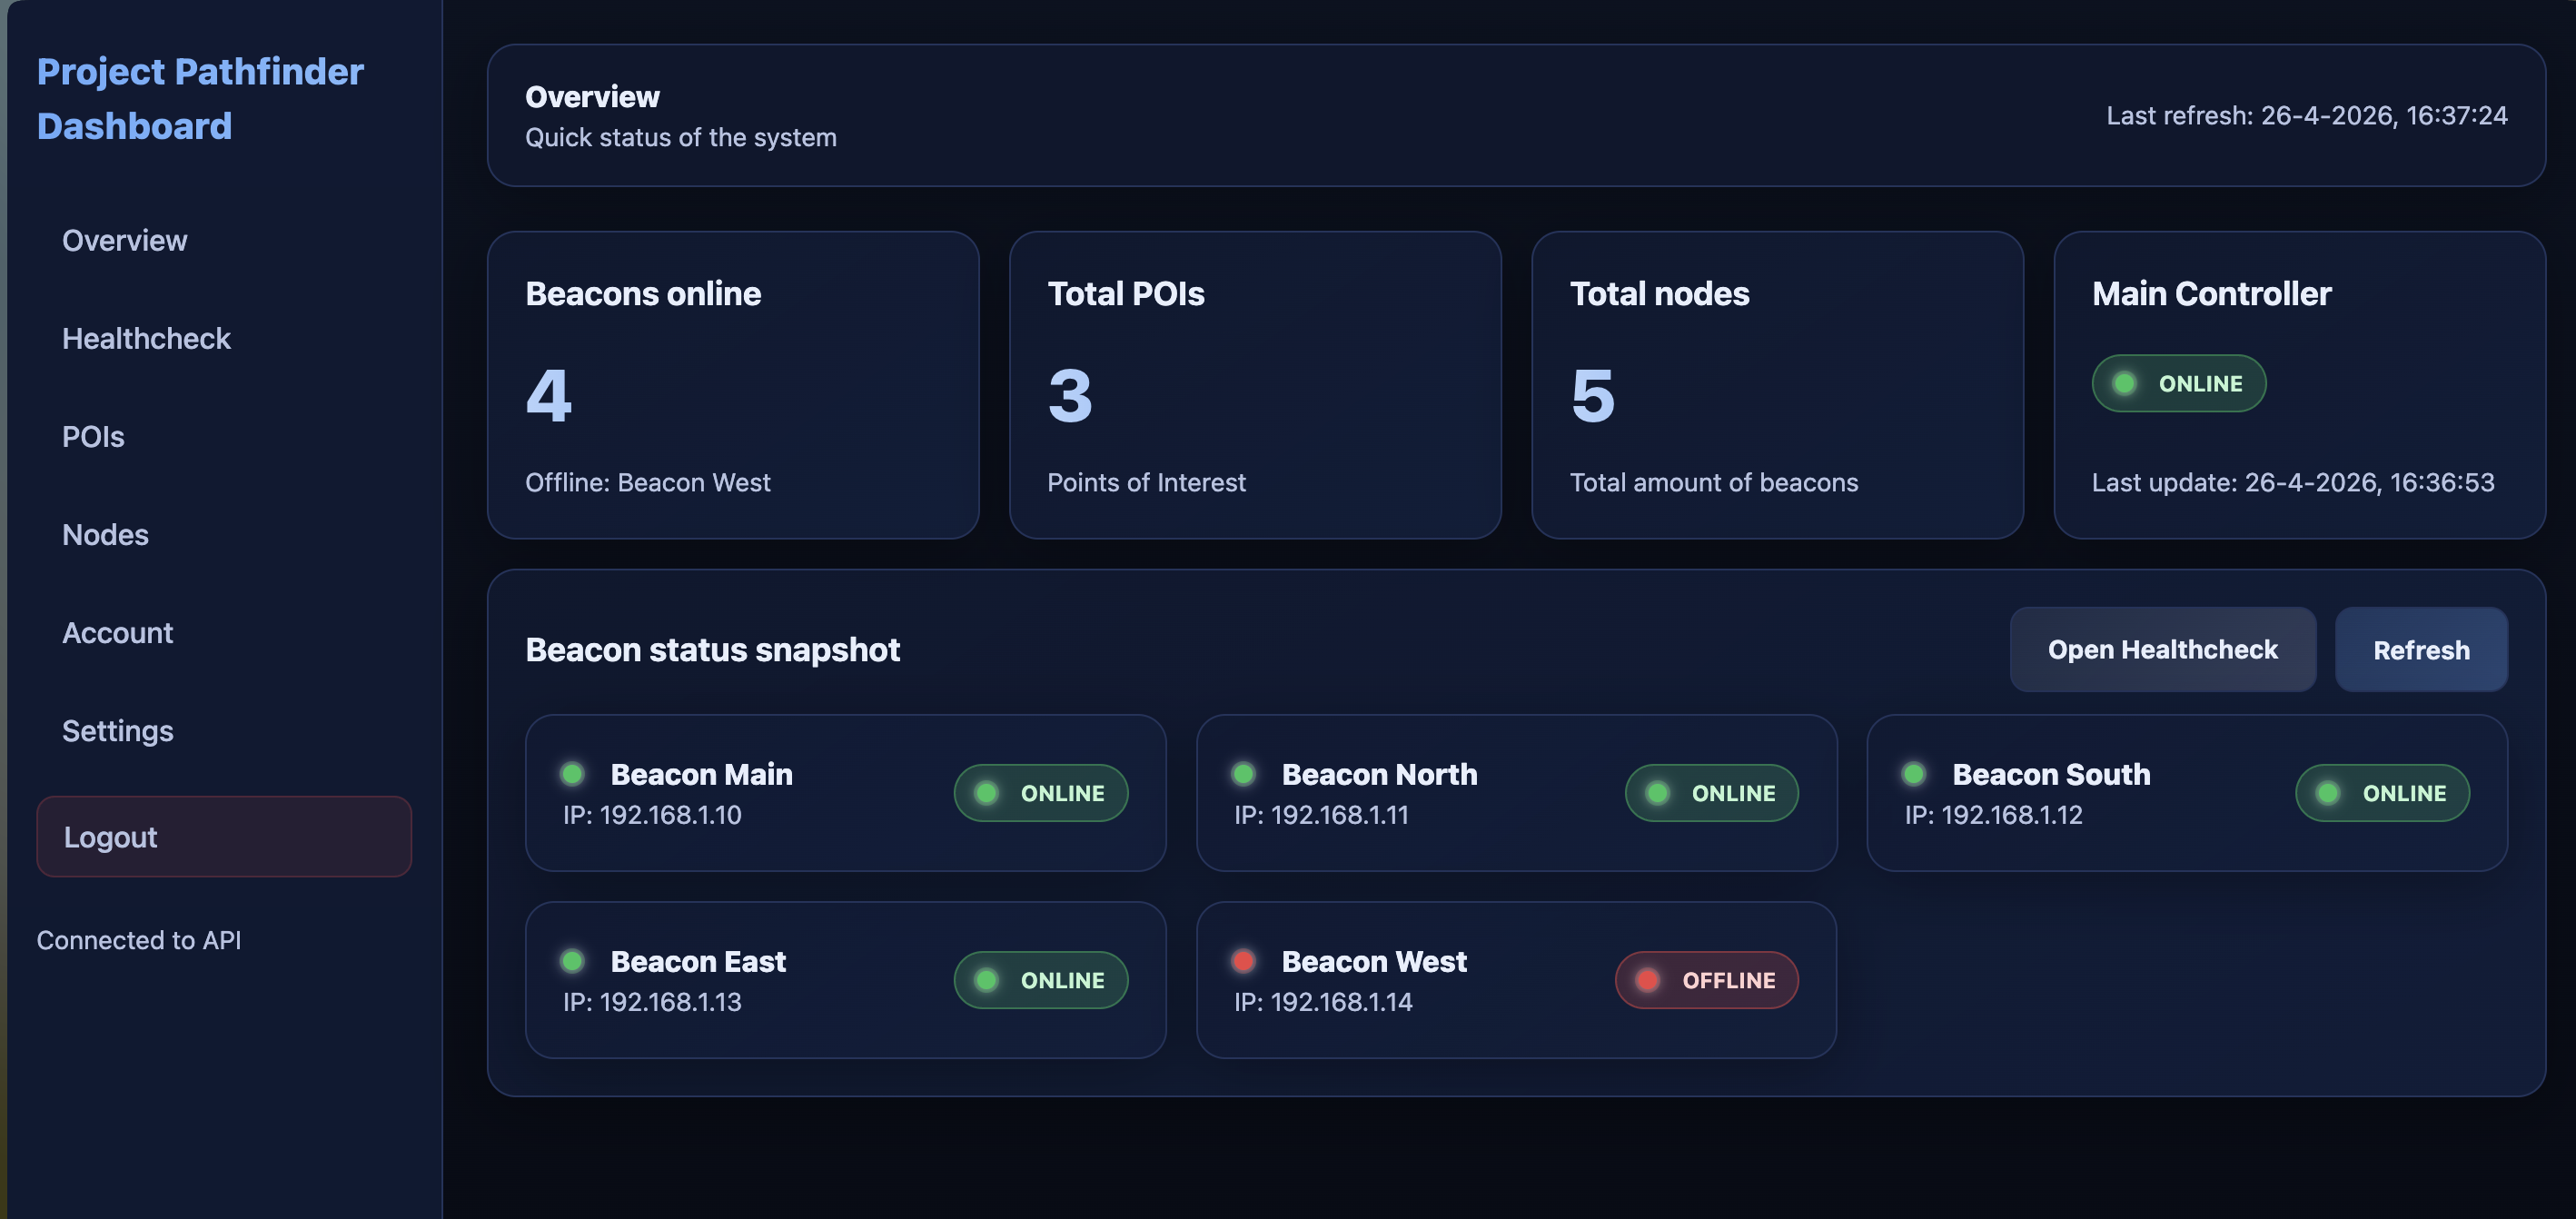Click Beacon North green status dot
Viewport: 2576px width, 1219px height.
coord(1243,774)
